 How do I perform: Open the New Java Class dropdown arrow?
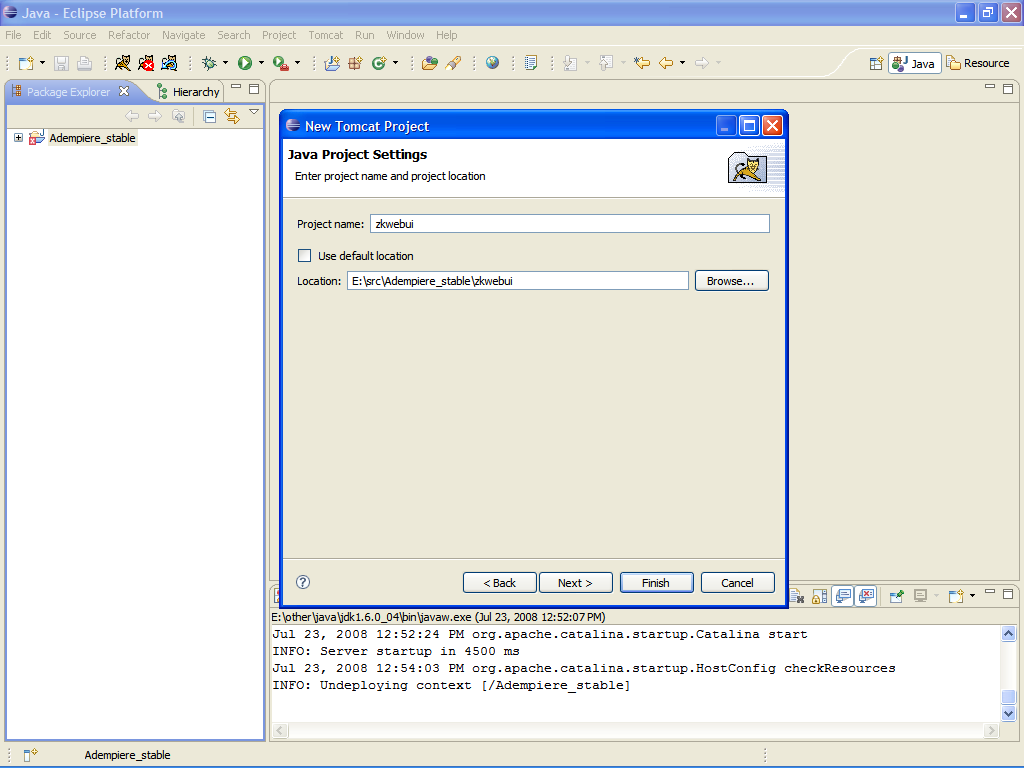(x=395, y=63)
